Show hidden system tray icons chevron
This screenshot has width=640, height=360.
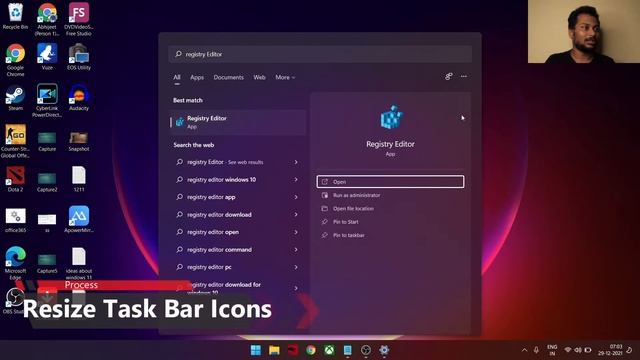pos(524,350)
